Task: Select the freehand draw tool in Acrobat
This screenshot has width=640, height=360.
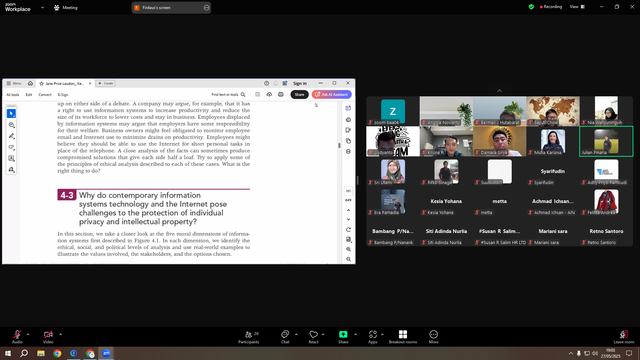Action: point(11,147)
